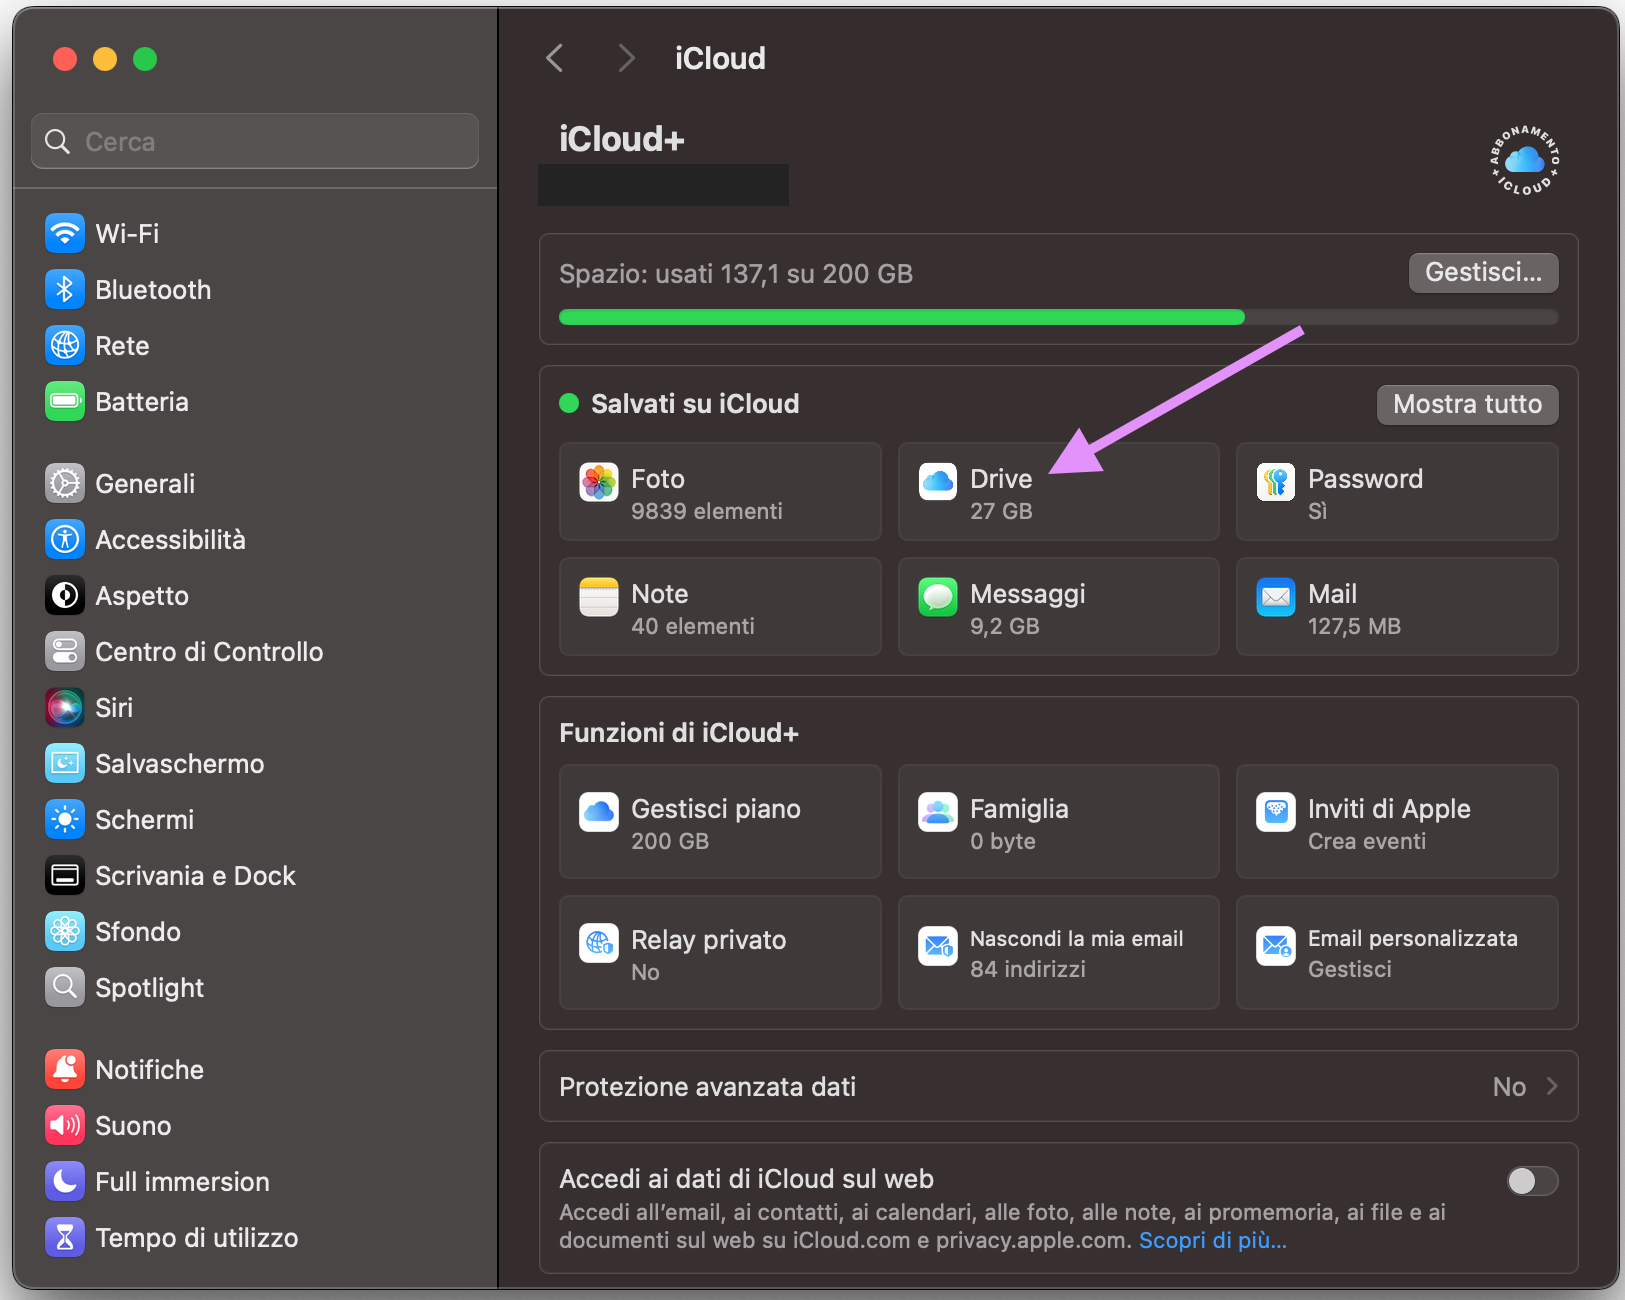1625x1300 pixels.
Task: Click the Gestisci button for storage
Action: (x=1483, y=272)
